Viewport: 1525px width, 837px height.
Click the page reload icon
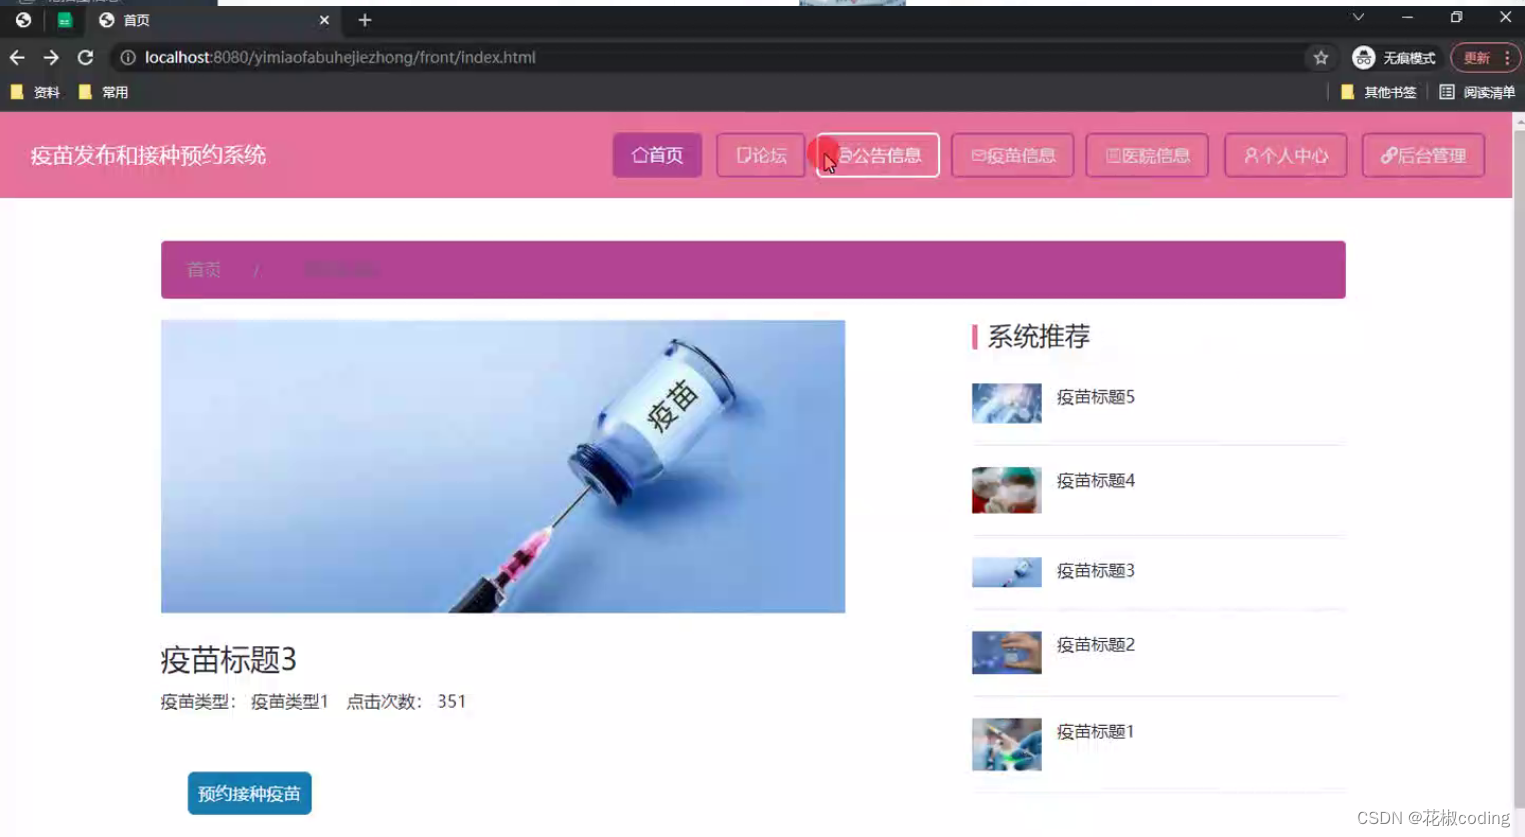pyautogui.click(x=85, y=57)
